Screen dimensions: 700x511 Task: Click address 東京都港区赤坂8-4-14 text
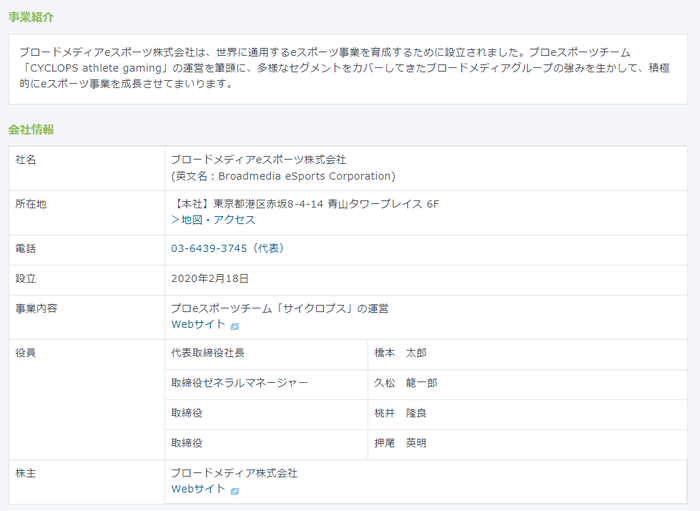pyautogui.click(x=268, y=204)
